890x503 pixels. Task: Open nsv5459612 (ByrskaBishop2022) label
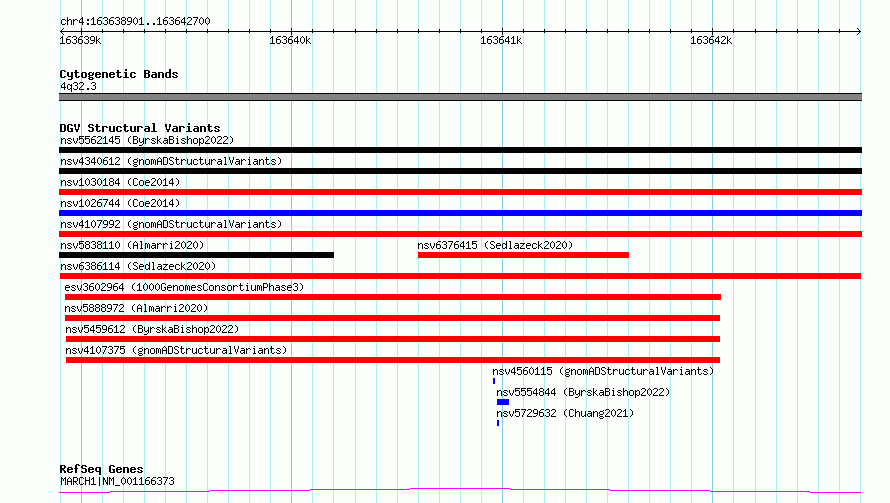[x=152, y=329]
